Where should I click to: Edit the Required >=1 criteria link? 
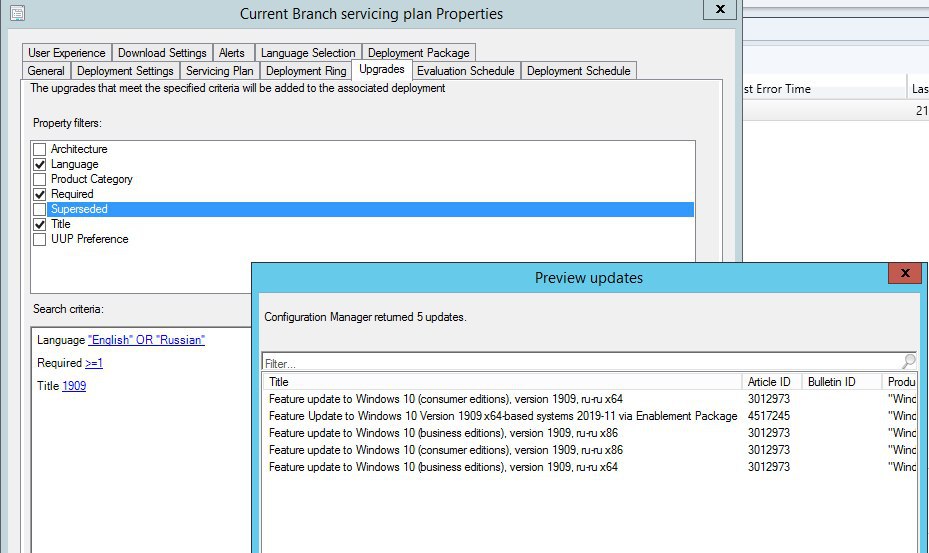point(94,363)
